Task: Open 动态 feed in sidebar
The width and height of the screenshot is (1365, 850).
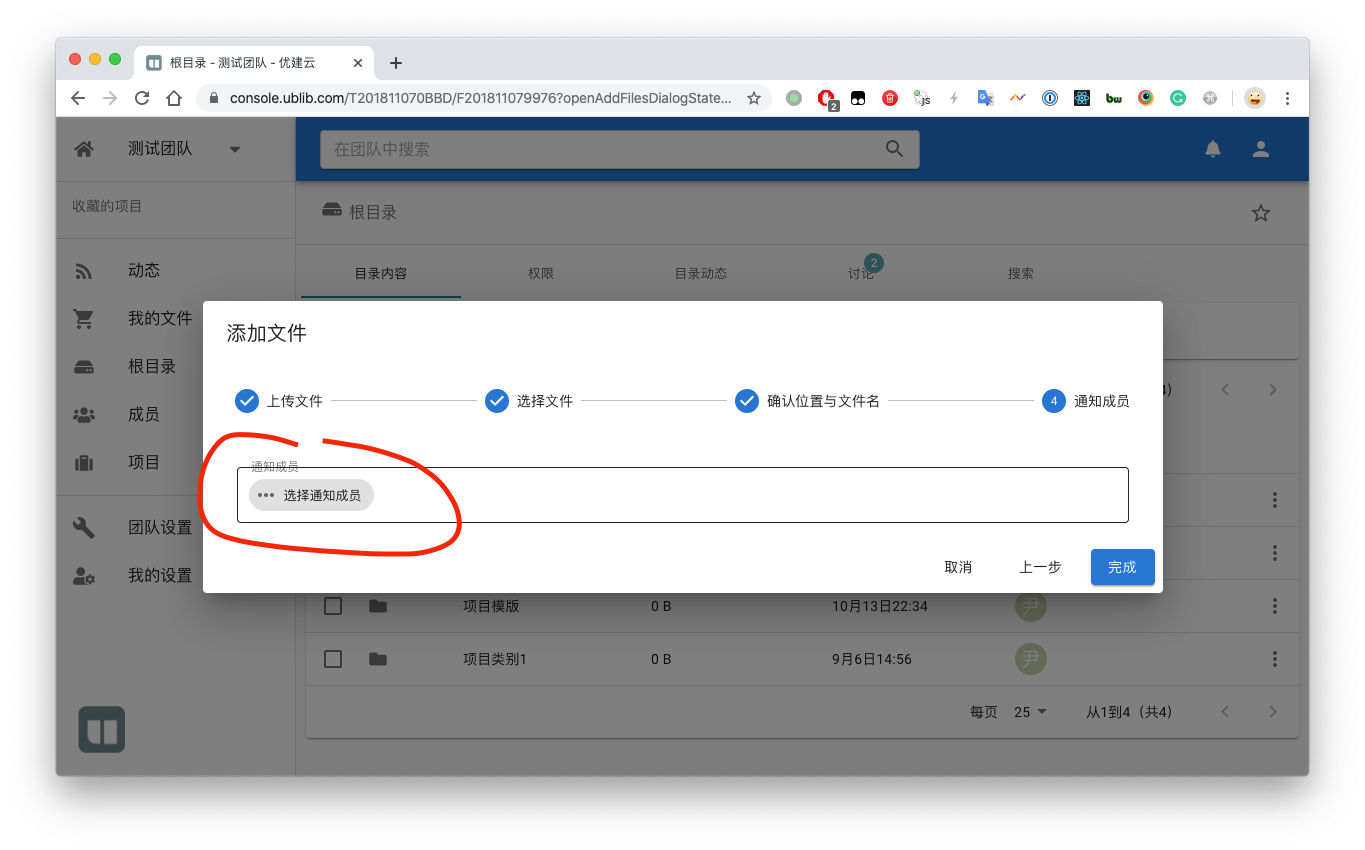Action: click(144, 271)
